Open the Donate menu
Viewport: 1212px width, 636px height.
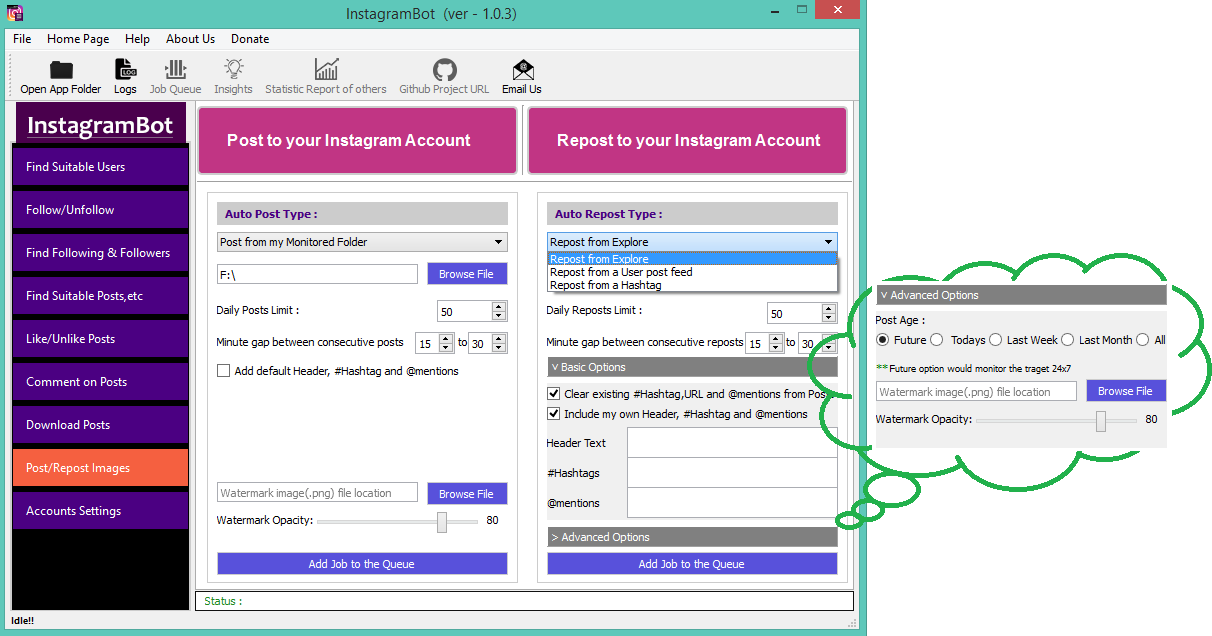[x=250, y=39]
